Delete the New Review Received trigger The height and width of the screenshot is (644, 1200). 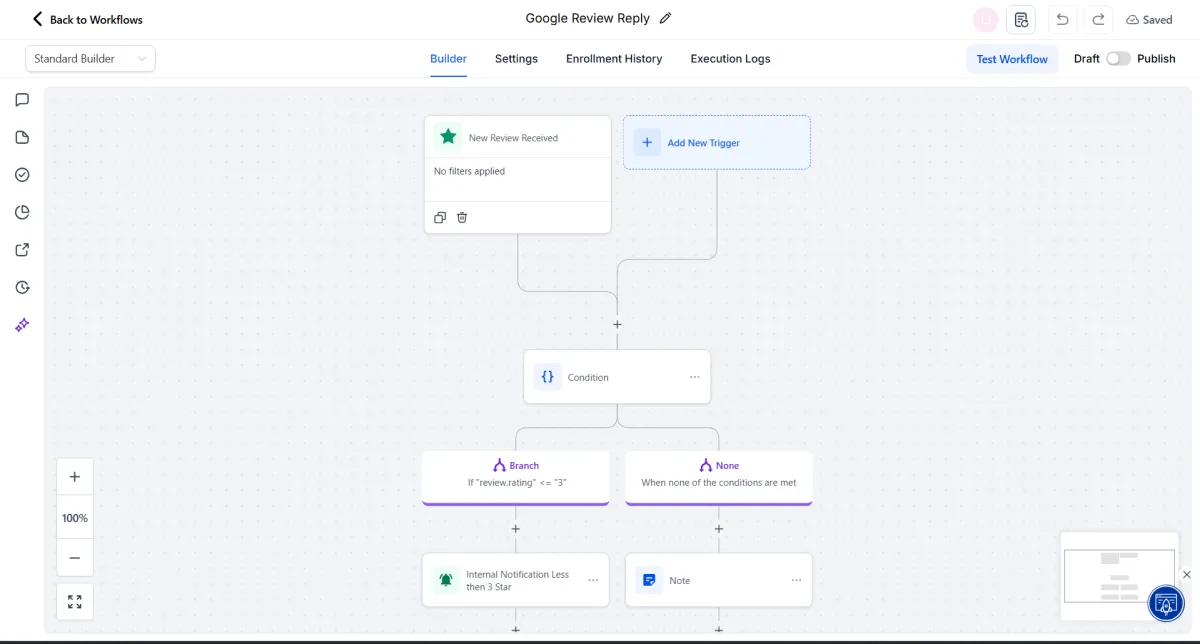coord(462,217)
